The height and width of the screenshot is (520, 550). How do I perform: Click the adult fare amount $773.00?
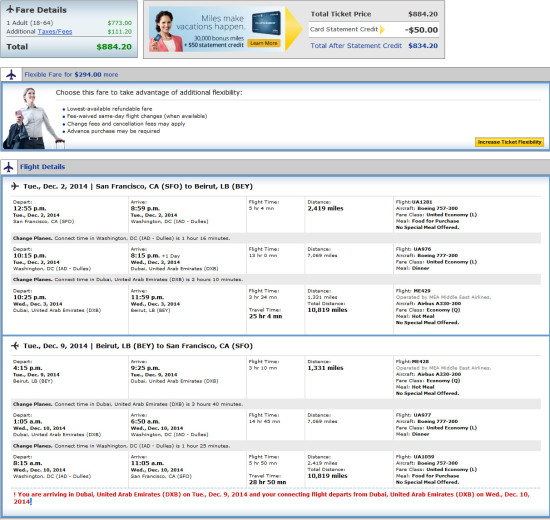(120, 23)
